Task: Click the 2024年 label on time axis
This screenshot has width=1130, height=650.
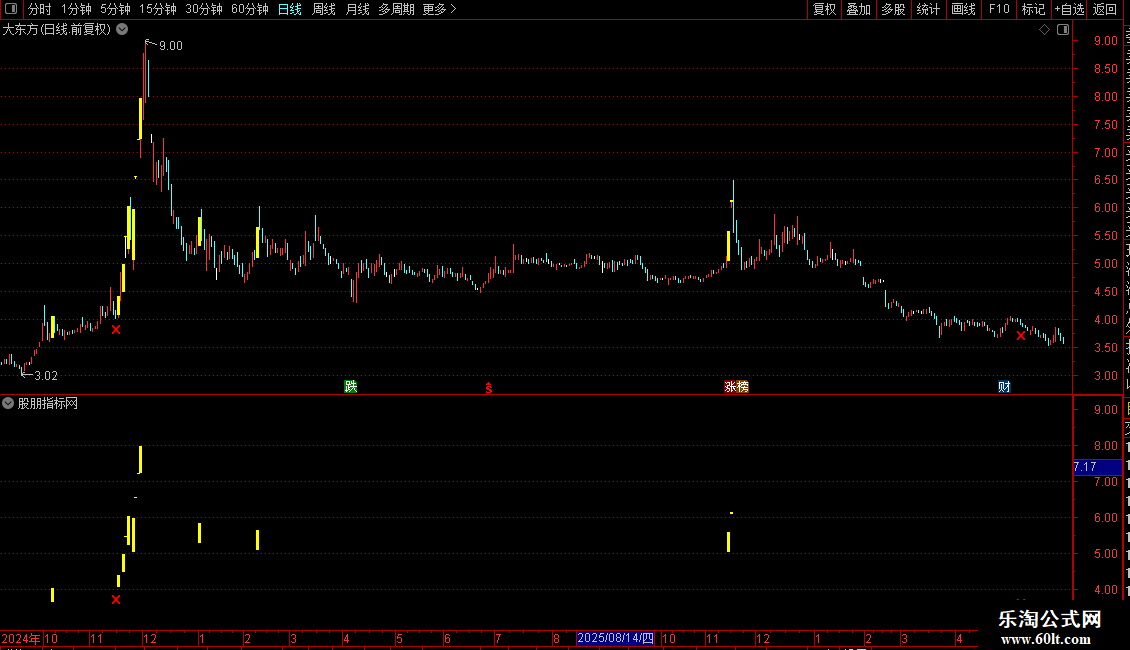Action: click(21, 638)
